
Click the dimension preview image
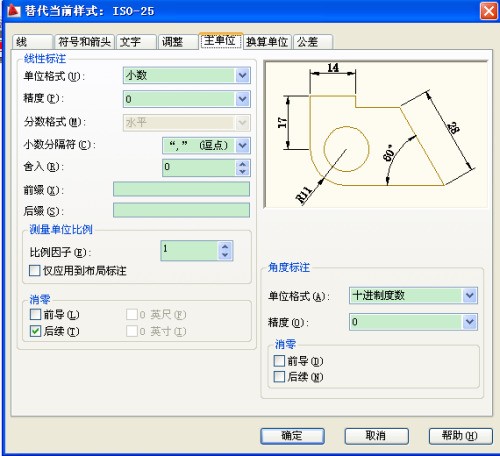tap(376, 134)
